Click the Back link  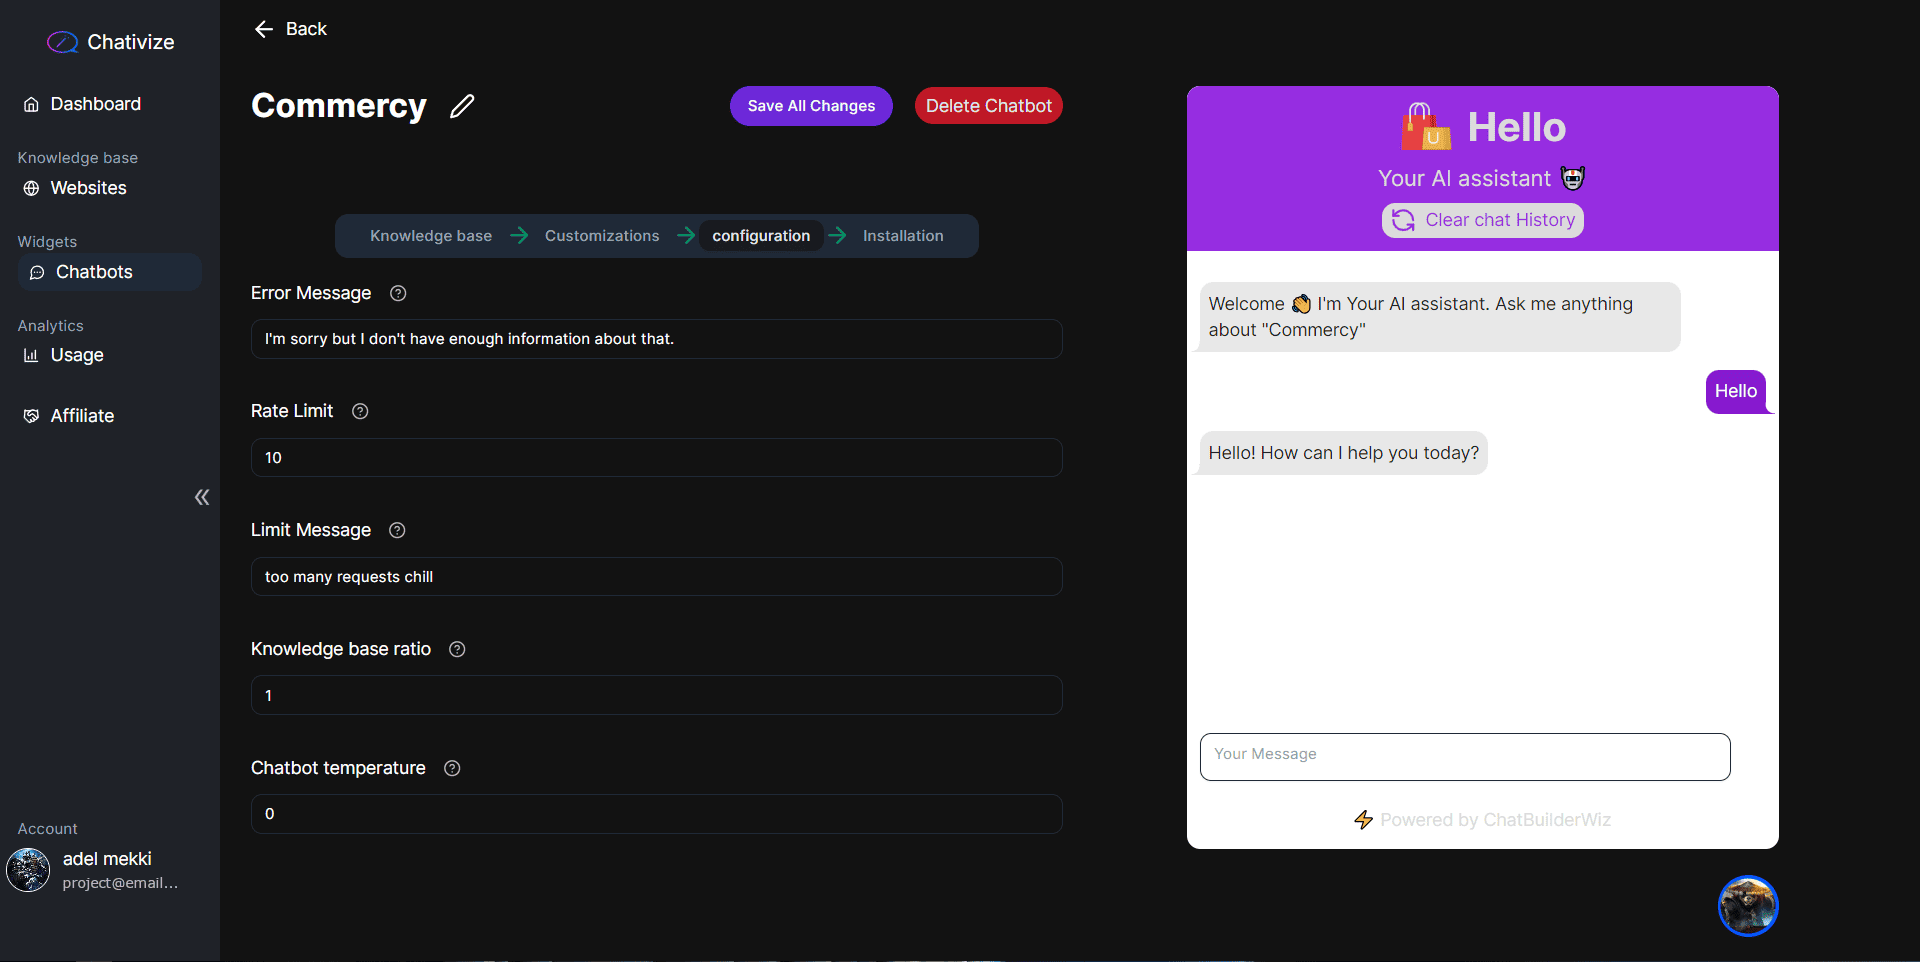tap(306, 29)
